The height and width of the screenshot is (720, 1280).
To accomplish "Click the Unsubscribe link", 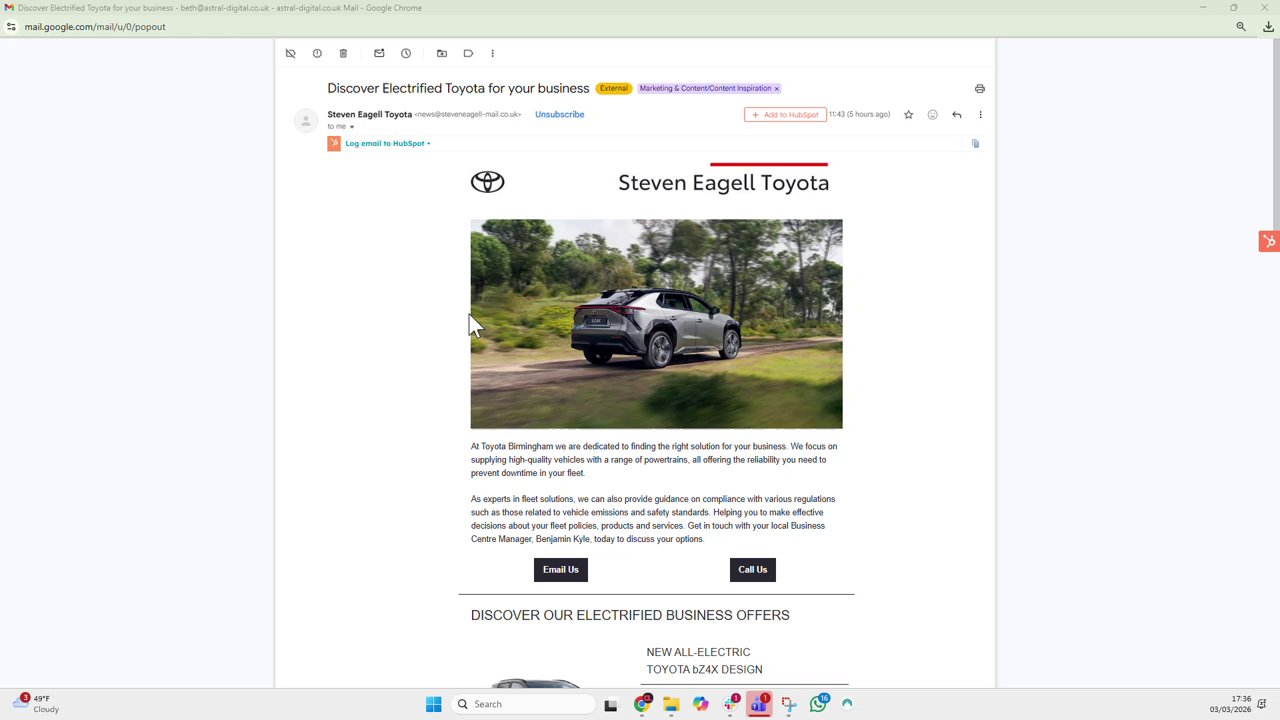I will point(559,114).
